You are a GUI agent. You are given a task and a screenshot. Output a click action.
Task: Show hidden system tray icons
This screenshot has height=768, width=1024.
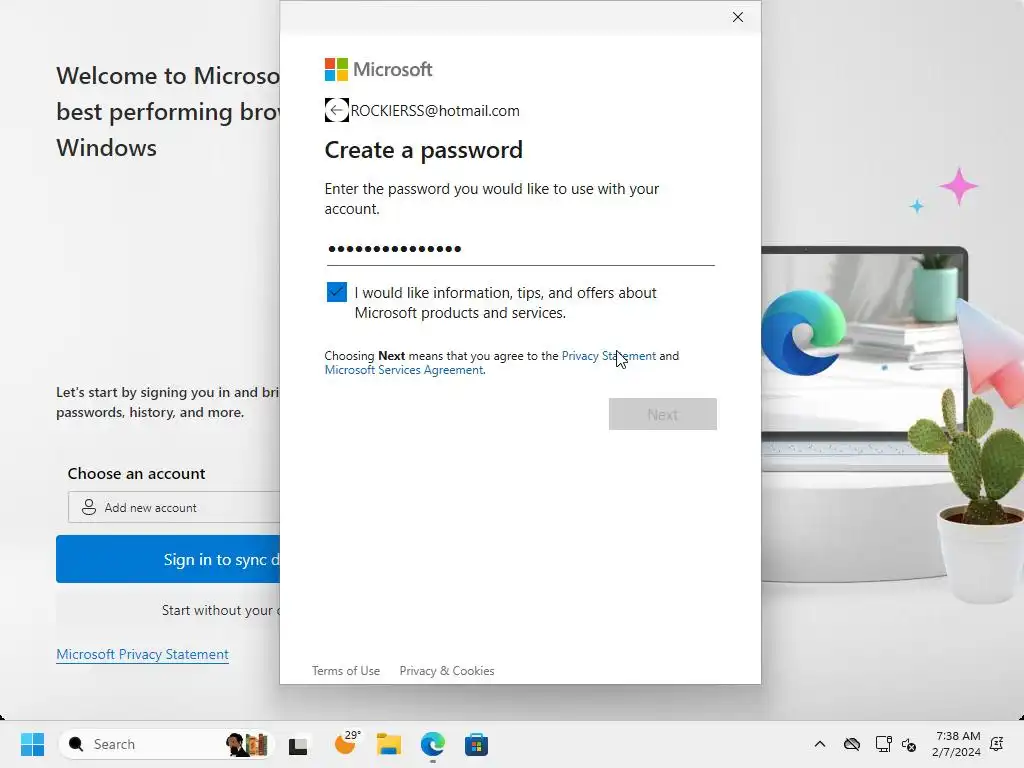tap(820, 744)
